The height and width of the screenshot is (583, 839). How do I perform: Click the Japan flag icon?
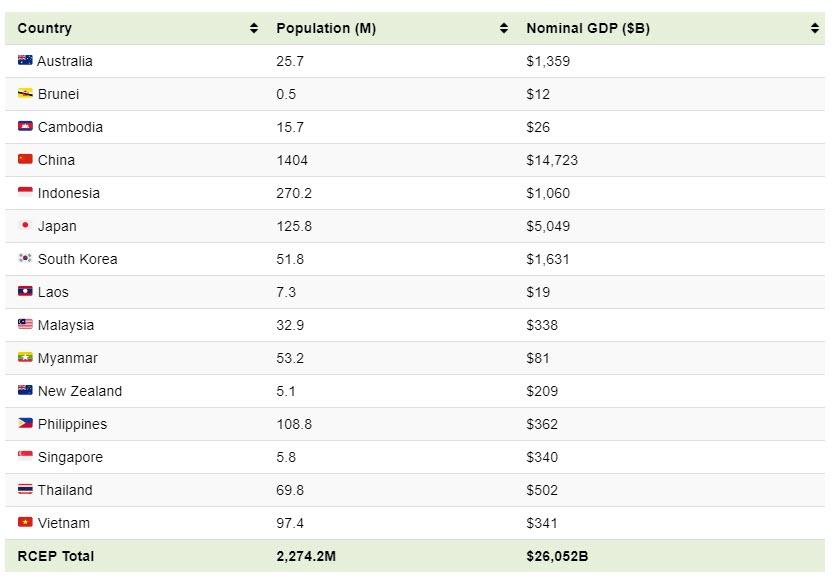pos(25,226)
